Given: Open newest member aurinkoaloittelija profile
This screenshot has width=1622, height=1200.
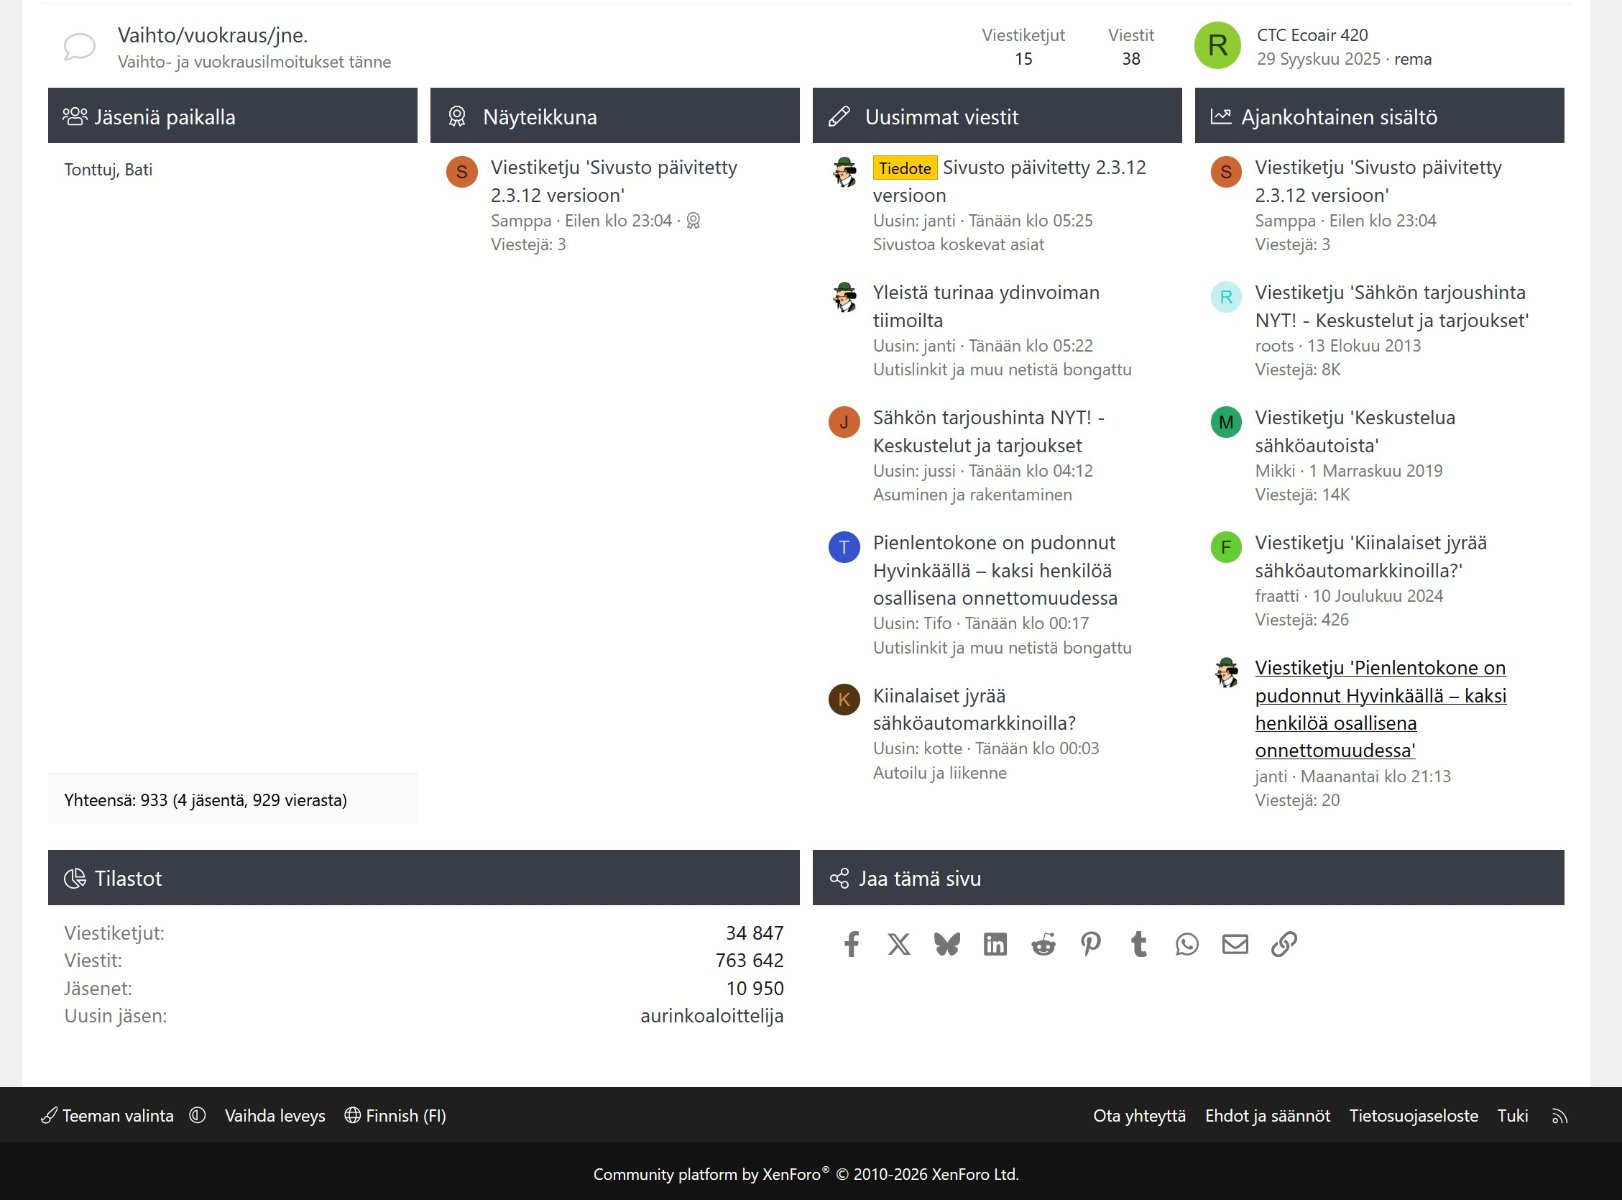Looking at the screenshot, I should pyautogui.click(x=712, y=1016).
